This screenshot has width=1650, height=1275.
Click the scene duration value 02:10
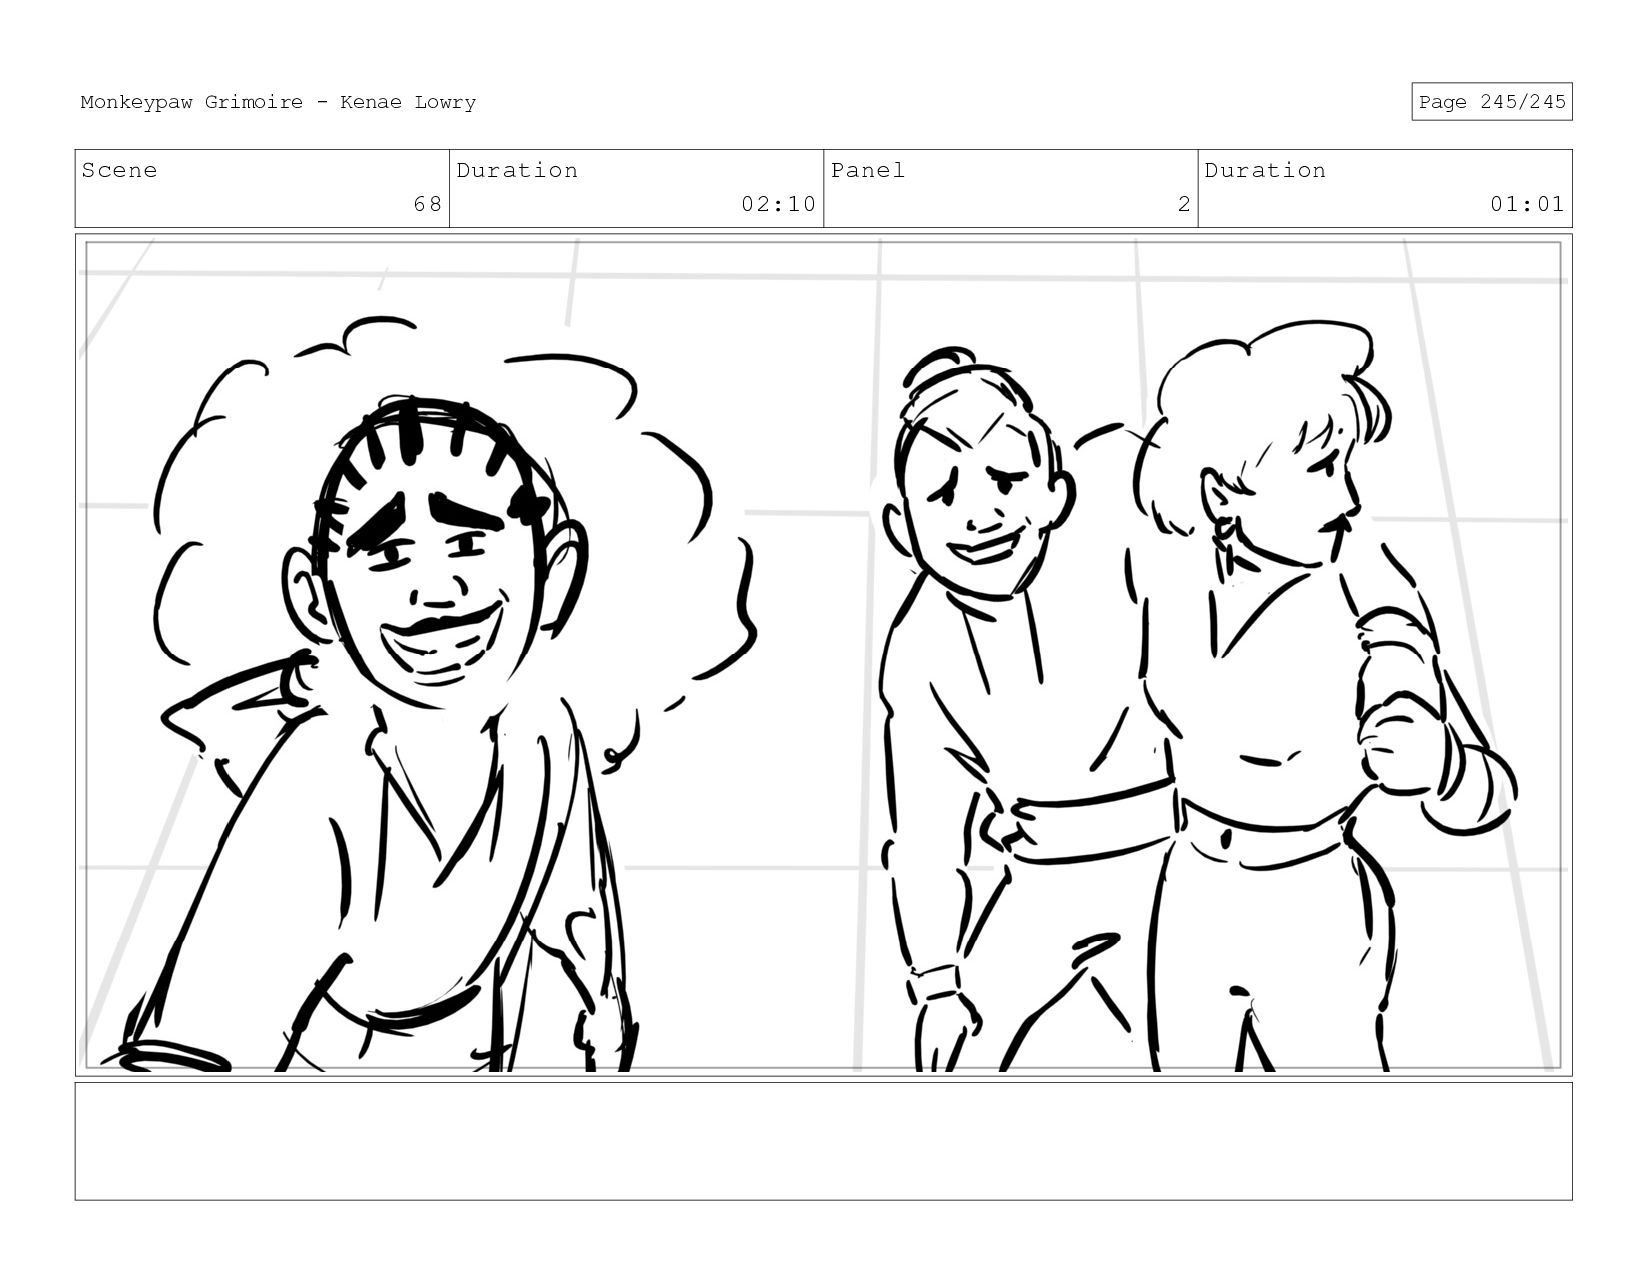click(778, 204)
